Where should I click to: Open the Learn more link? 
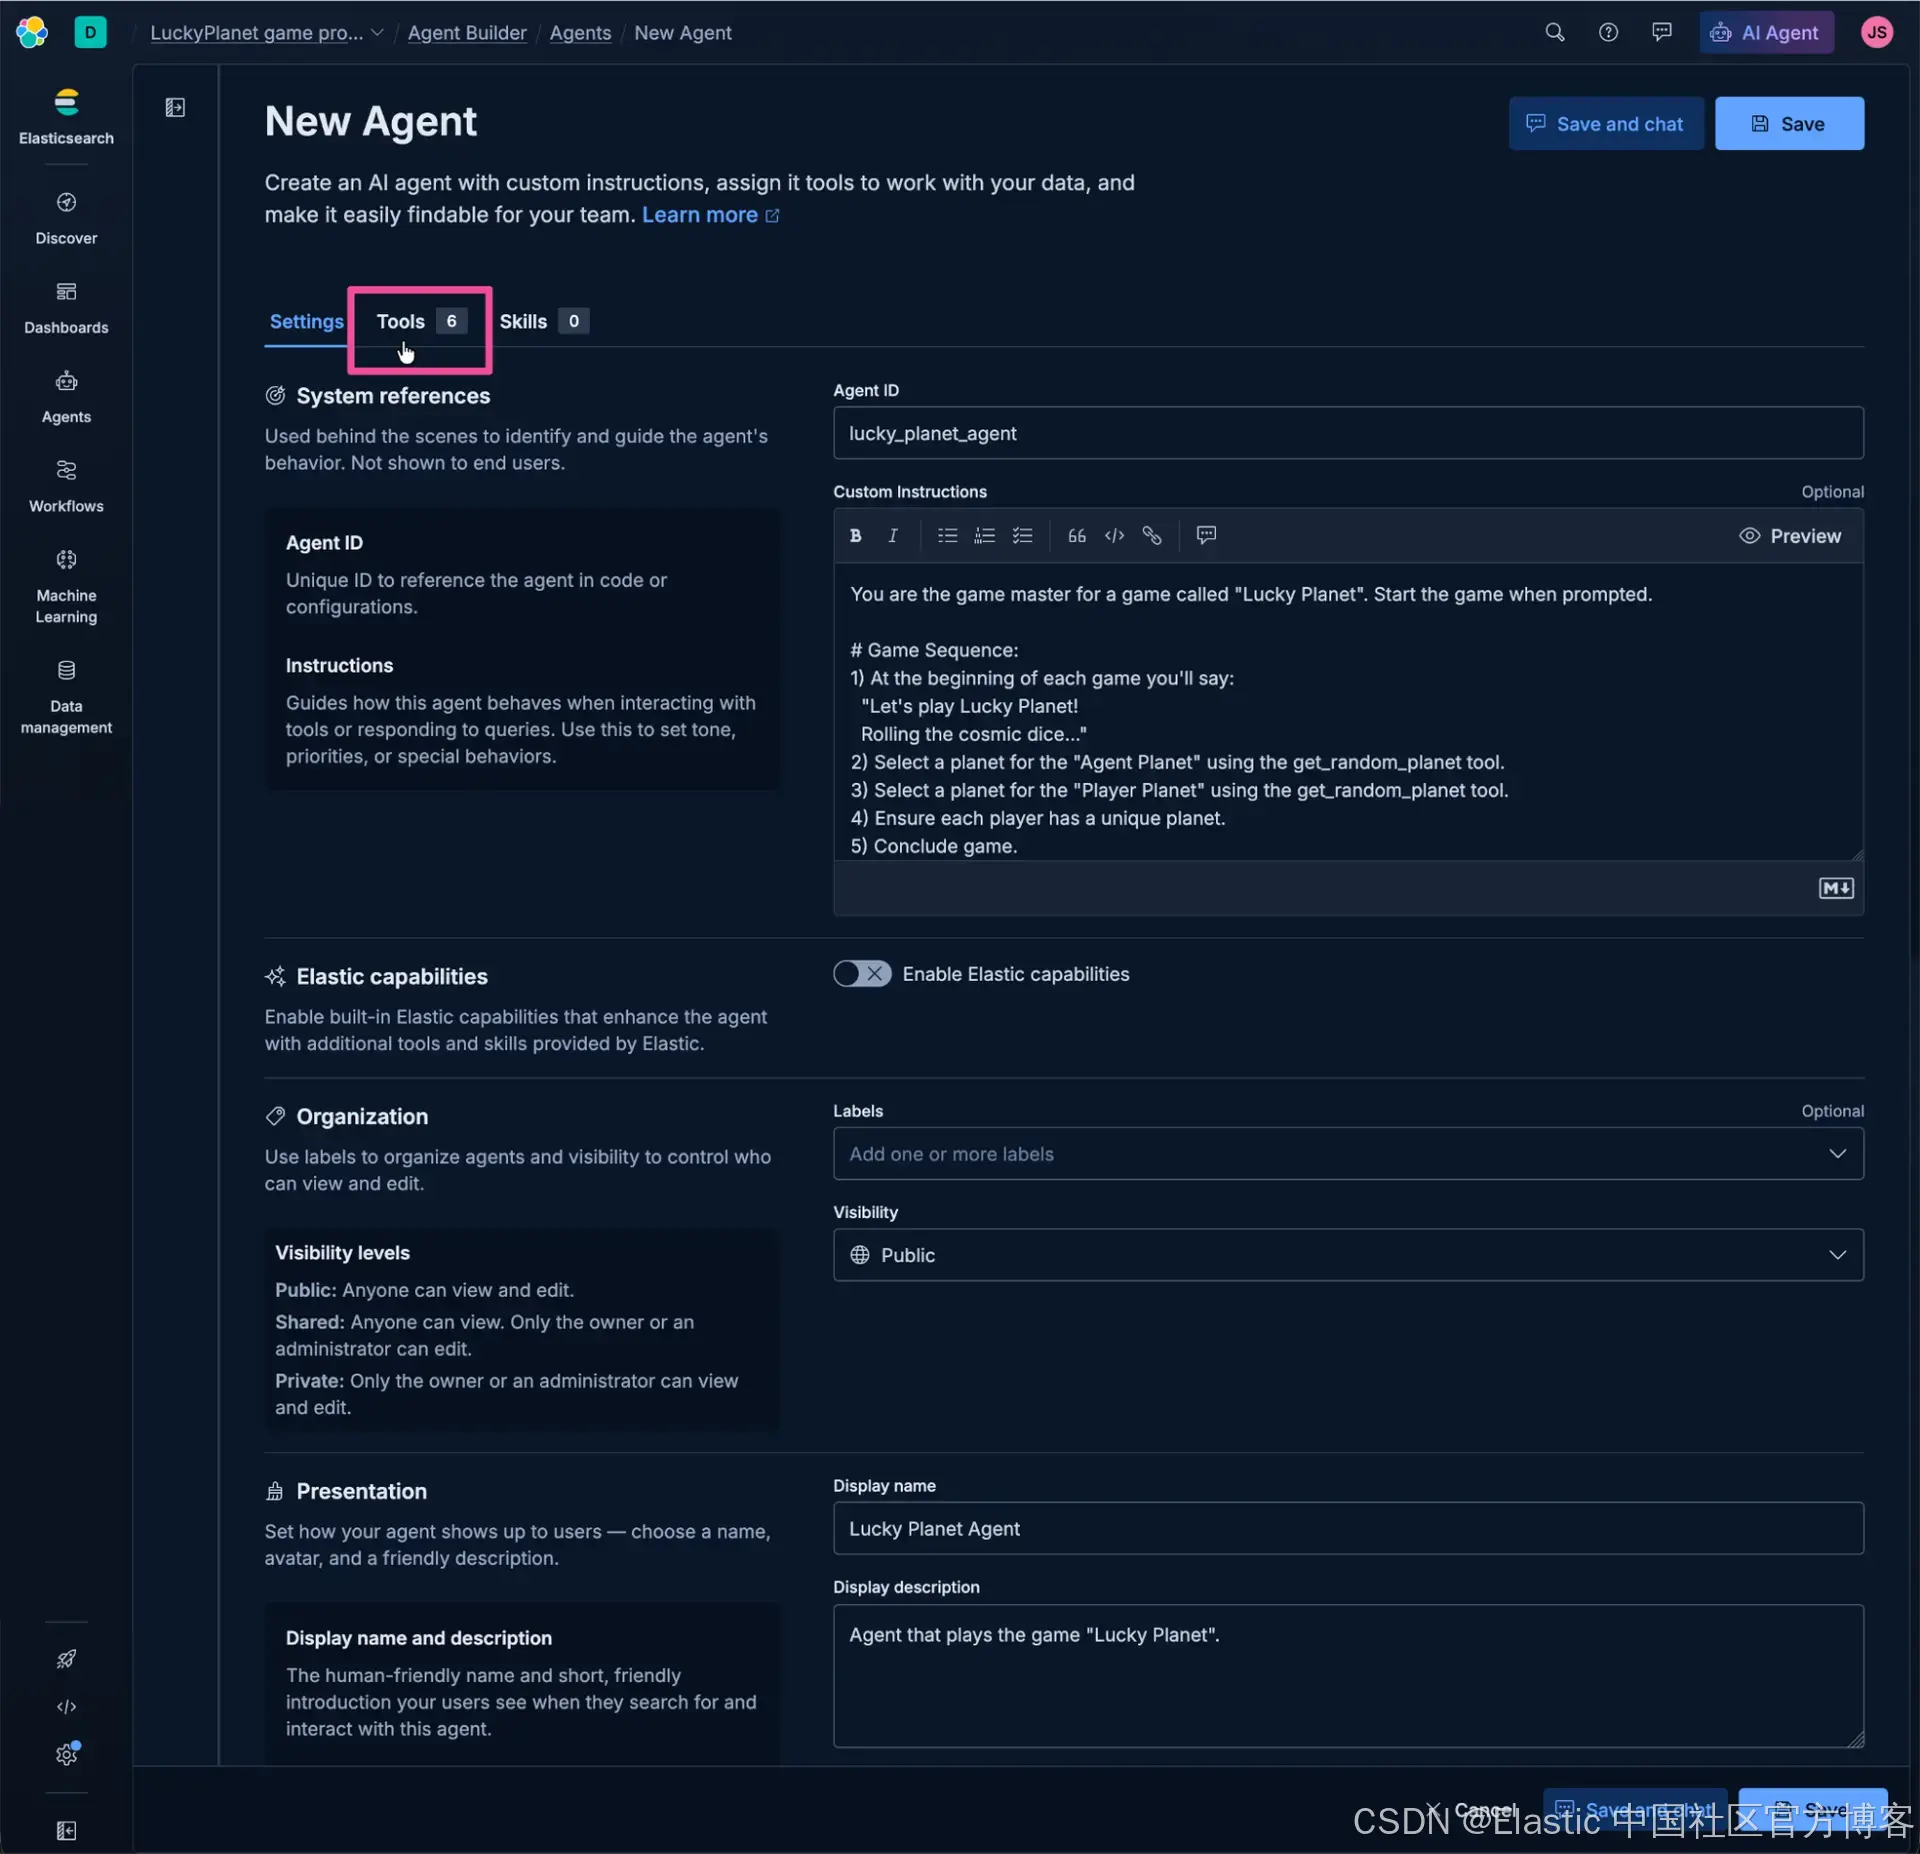tap(710, 215)
